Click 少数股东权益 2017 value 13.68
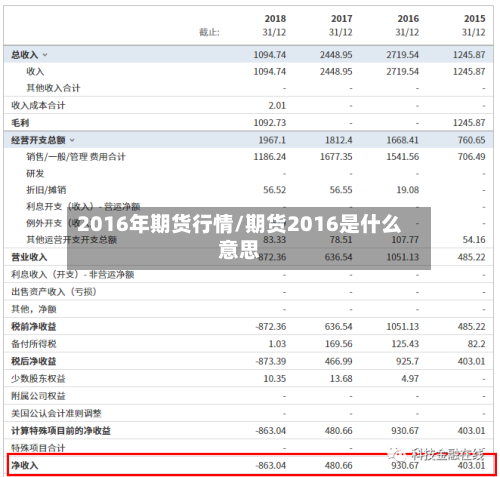Screen dimensions: 500x477 point(341,379)
